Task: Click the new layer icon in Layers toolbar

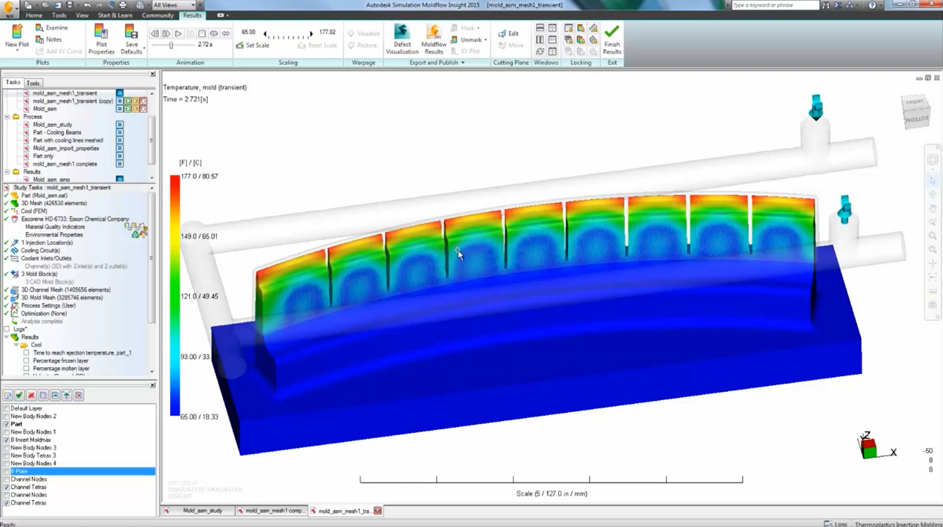Action: 8,395
